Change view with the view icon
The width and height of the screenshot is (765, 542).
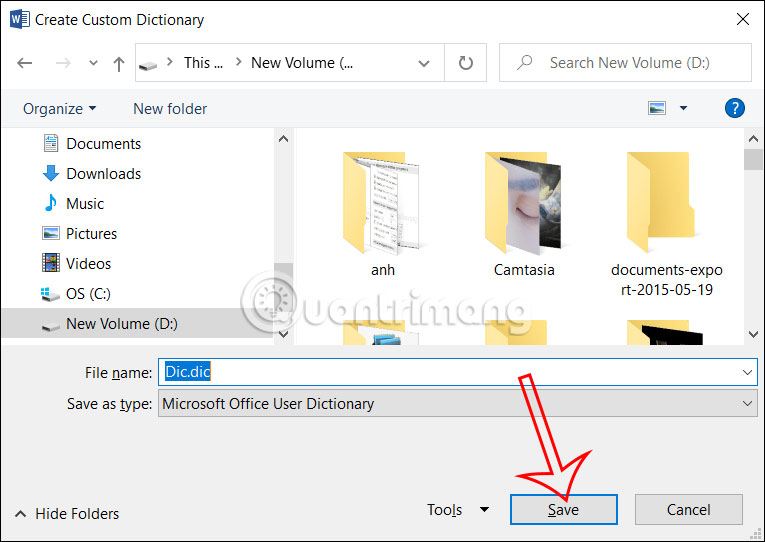click(657, 108)
